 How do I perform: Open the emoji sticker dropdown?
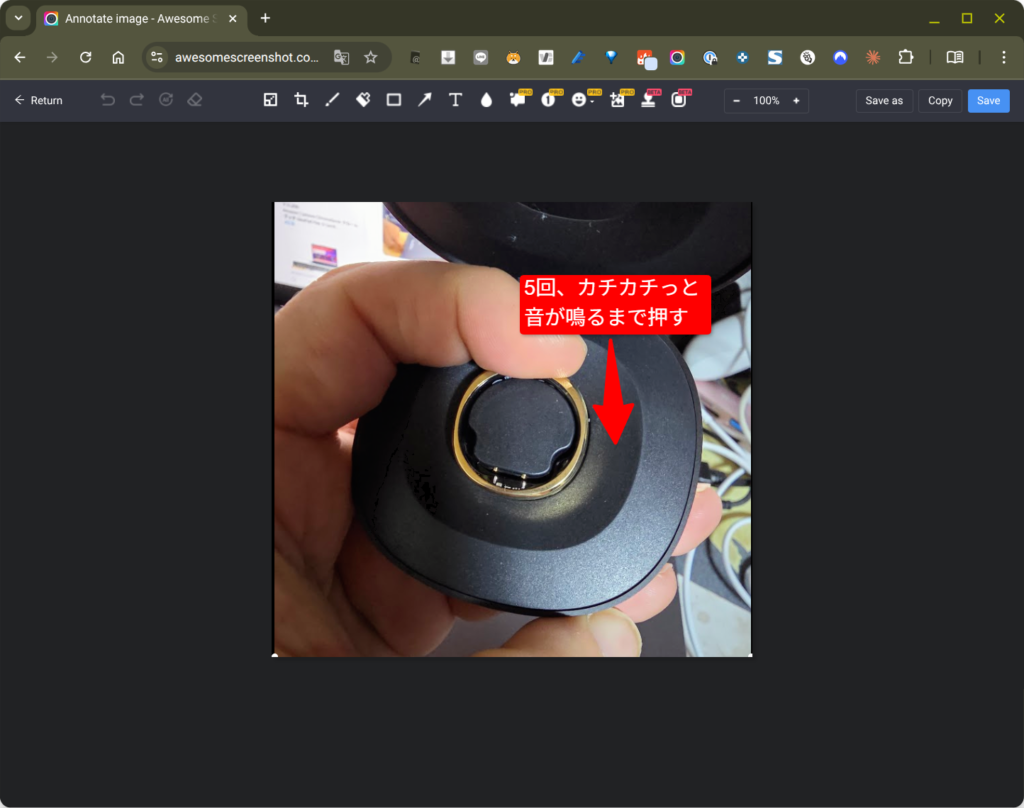(580, 100)
